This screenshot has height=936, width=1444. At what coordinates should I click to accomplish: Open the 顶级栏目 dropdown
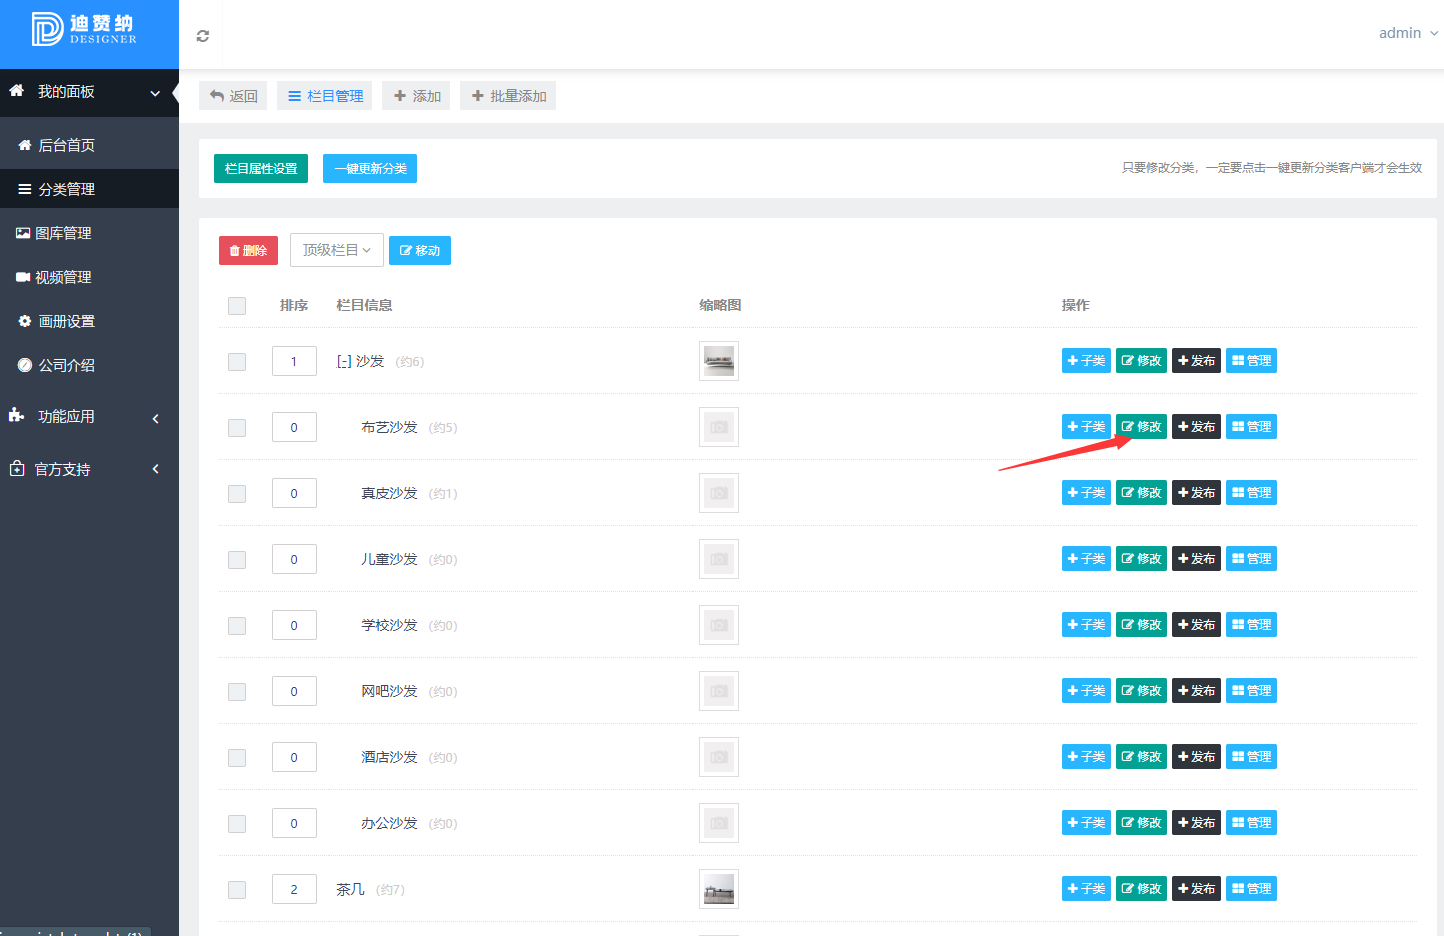(x=337, y=250)
